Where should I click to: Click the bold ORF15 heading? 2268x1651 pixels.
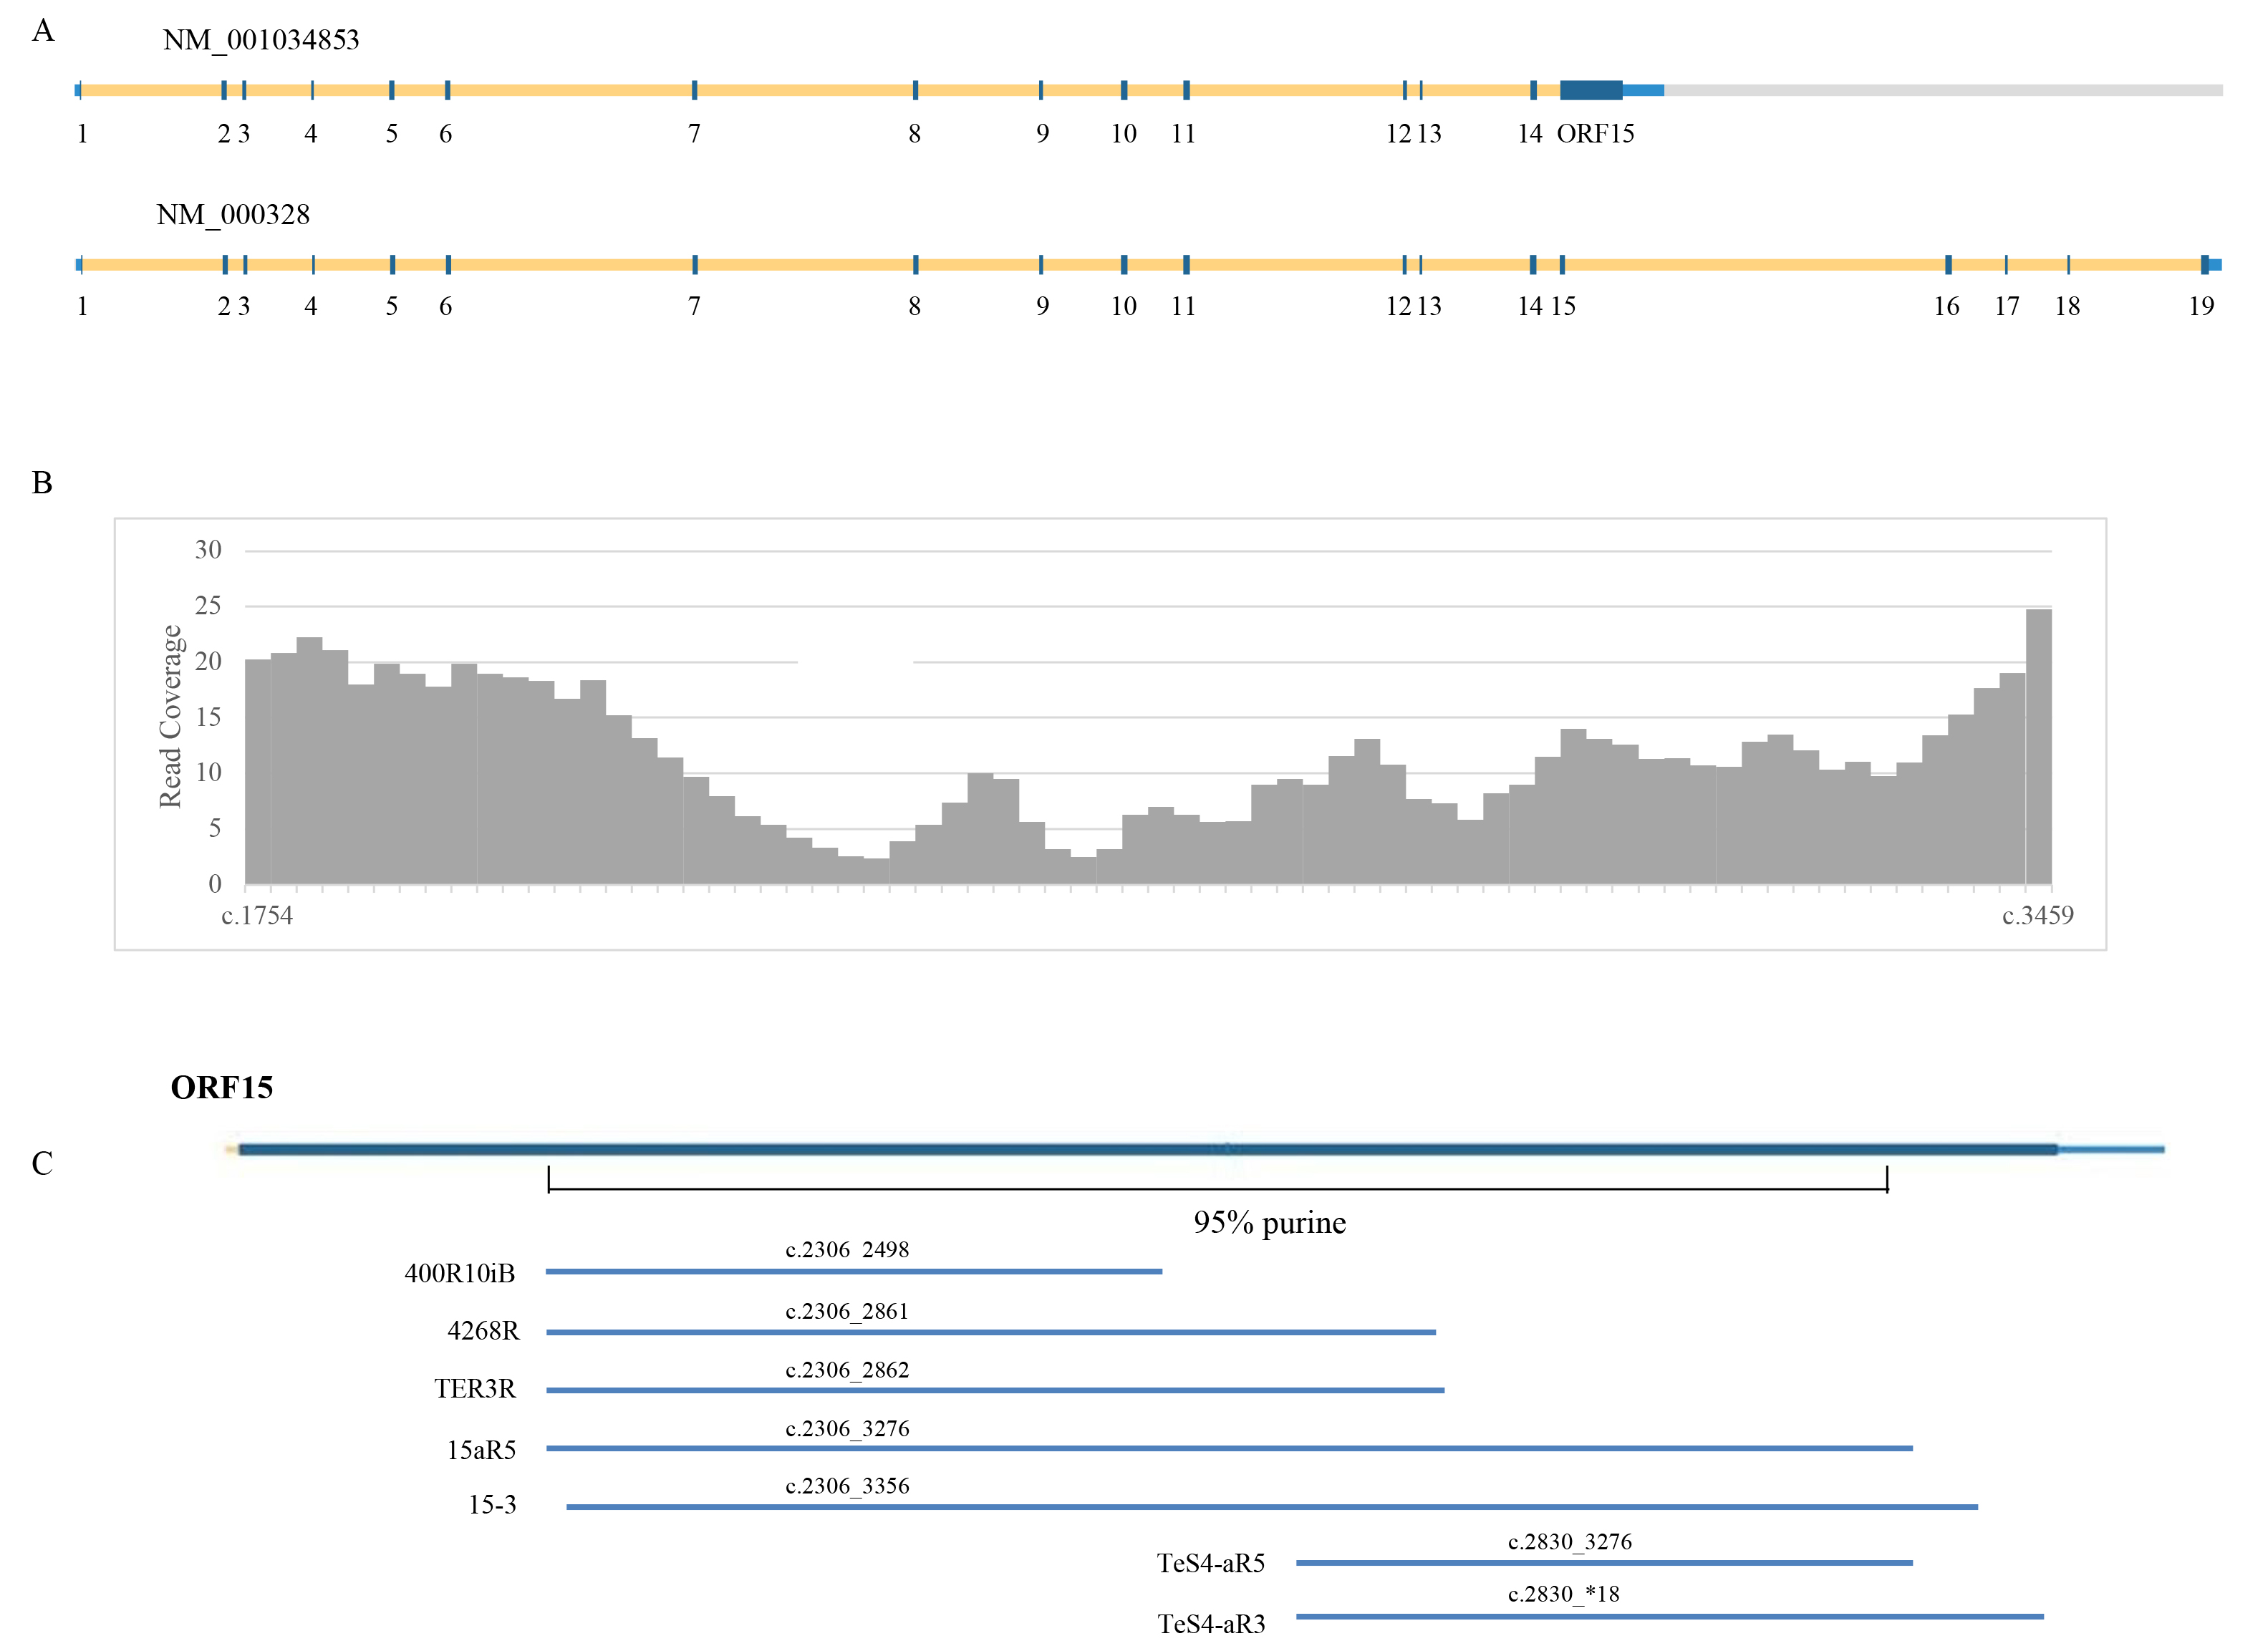point(221,1088)
